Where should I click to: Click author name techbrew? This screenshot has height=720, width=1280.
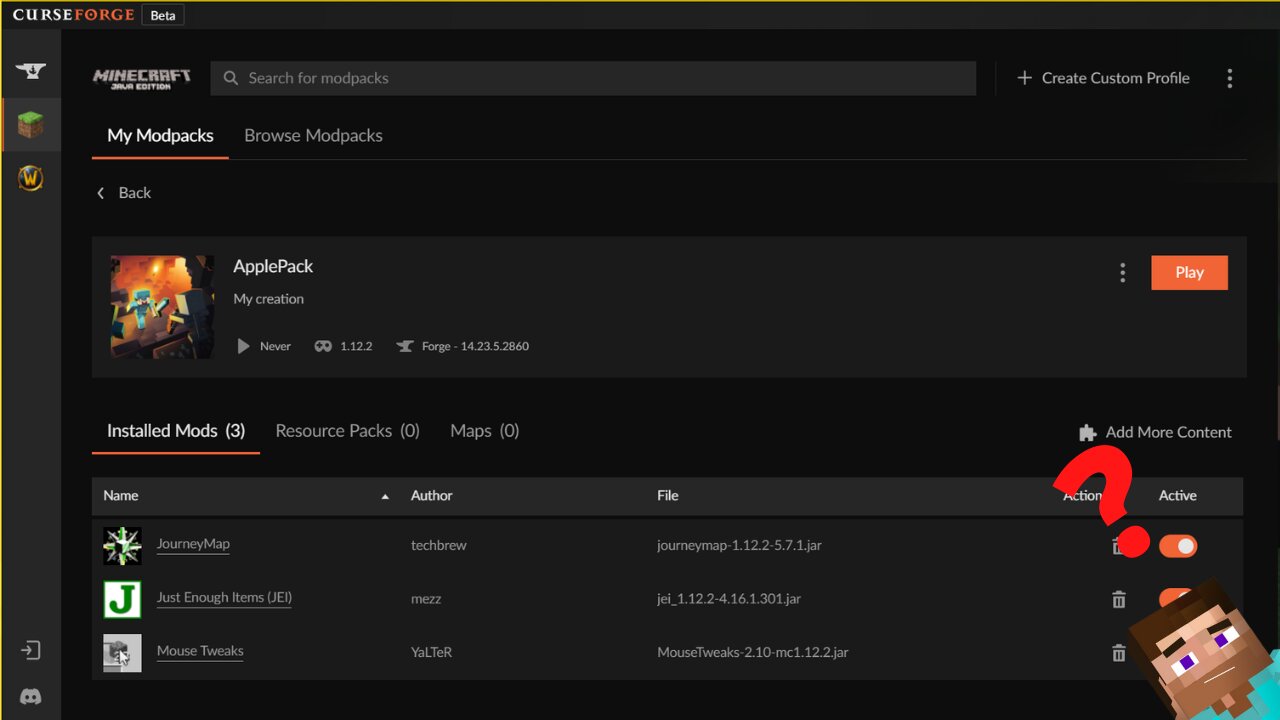tap(439, 546)
